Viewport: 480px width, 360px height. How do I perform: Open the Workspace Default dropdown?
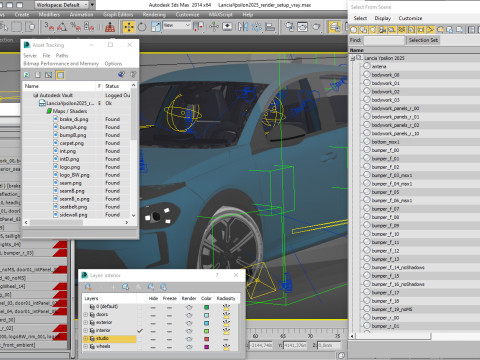(61, 5)
